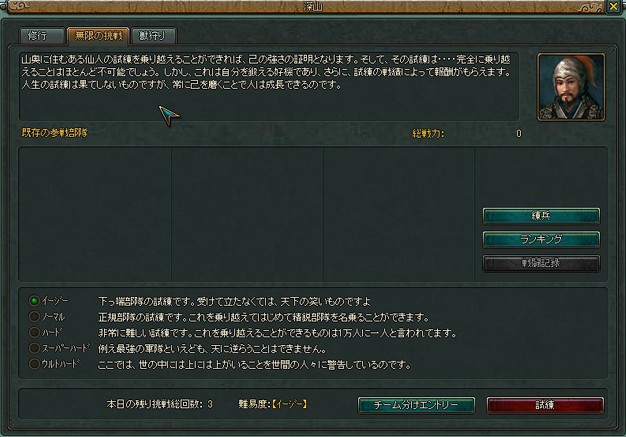Open the 獣狩り tab

coord(153,36)
